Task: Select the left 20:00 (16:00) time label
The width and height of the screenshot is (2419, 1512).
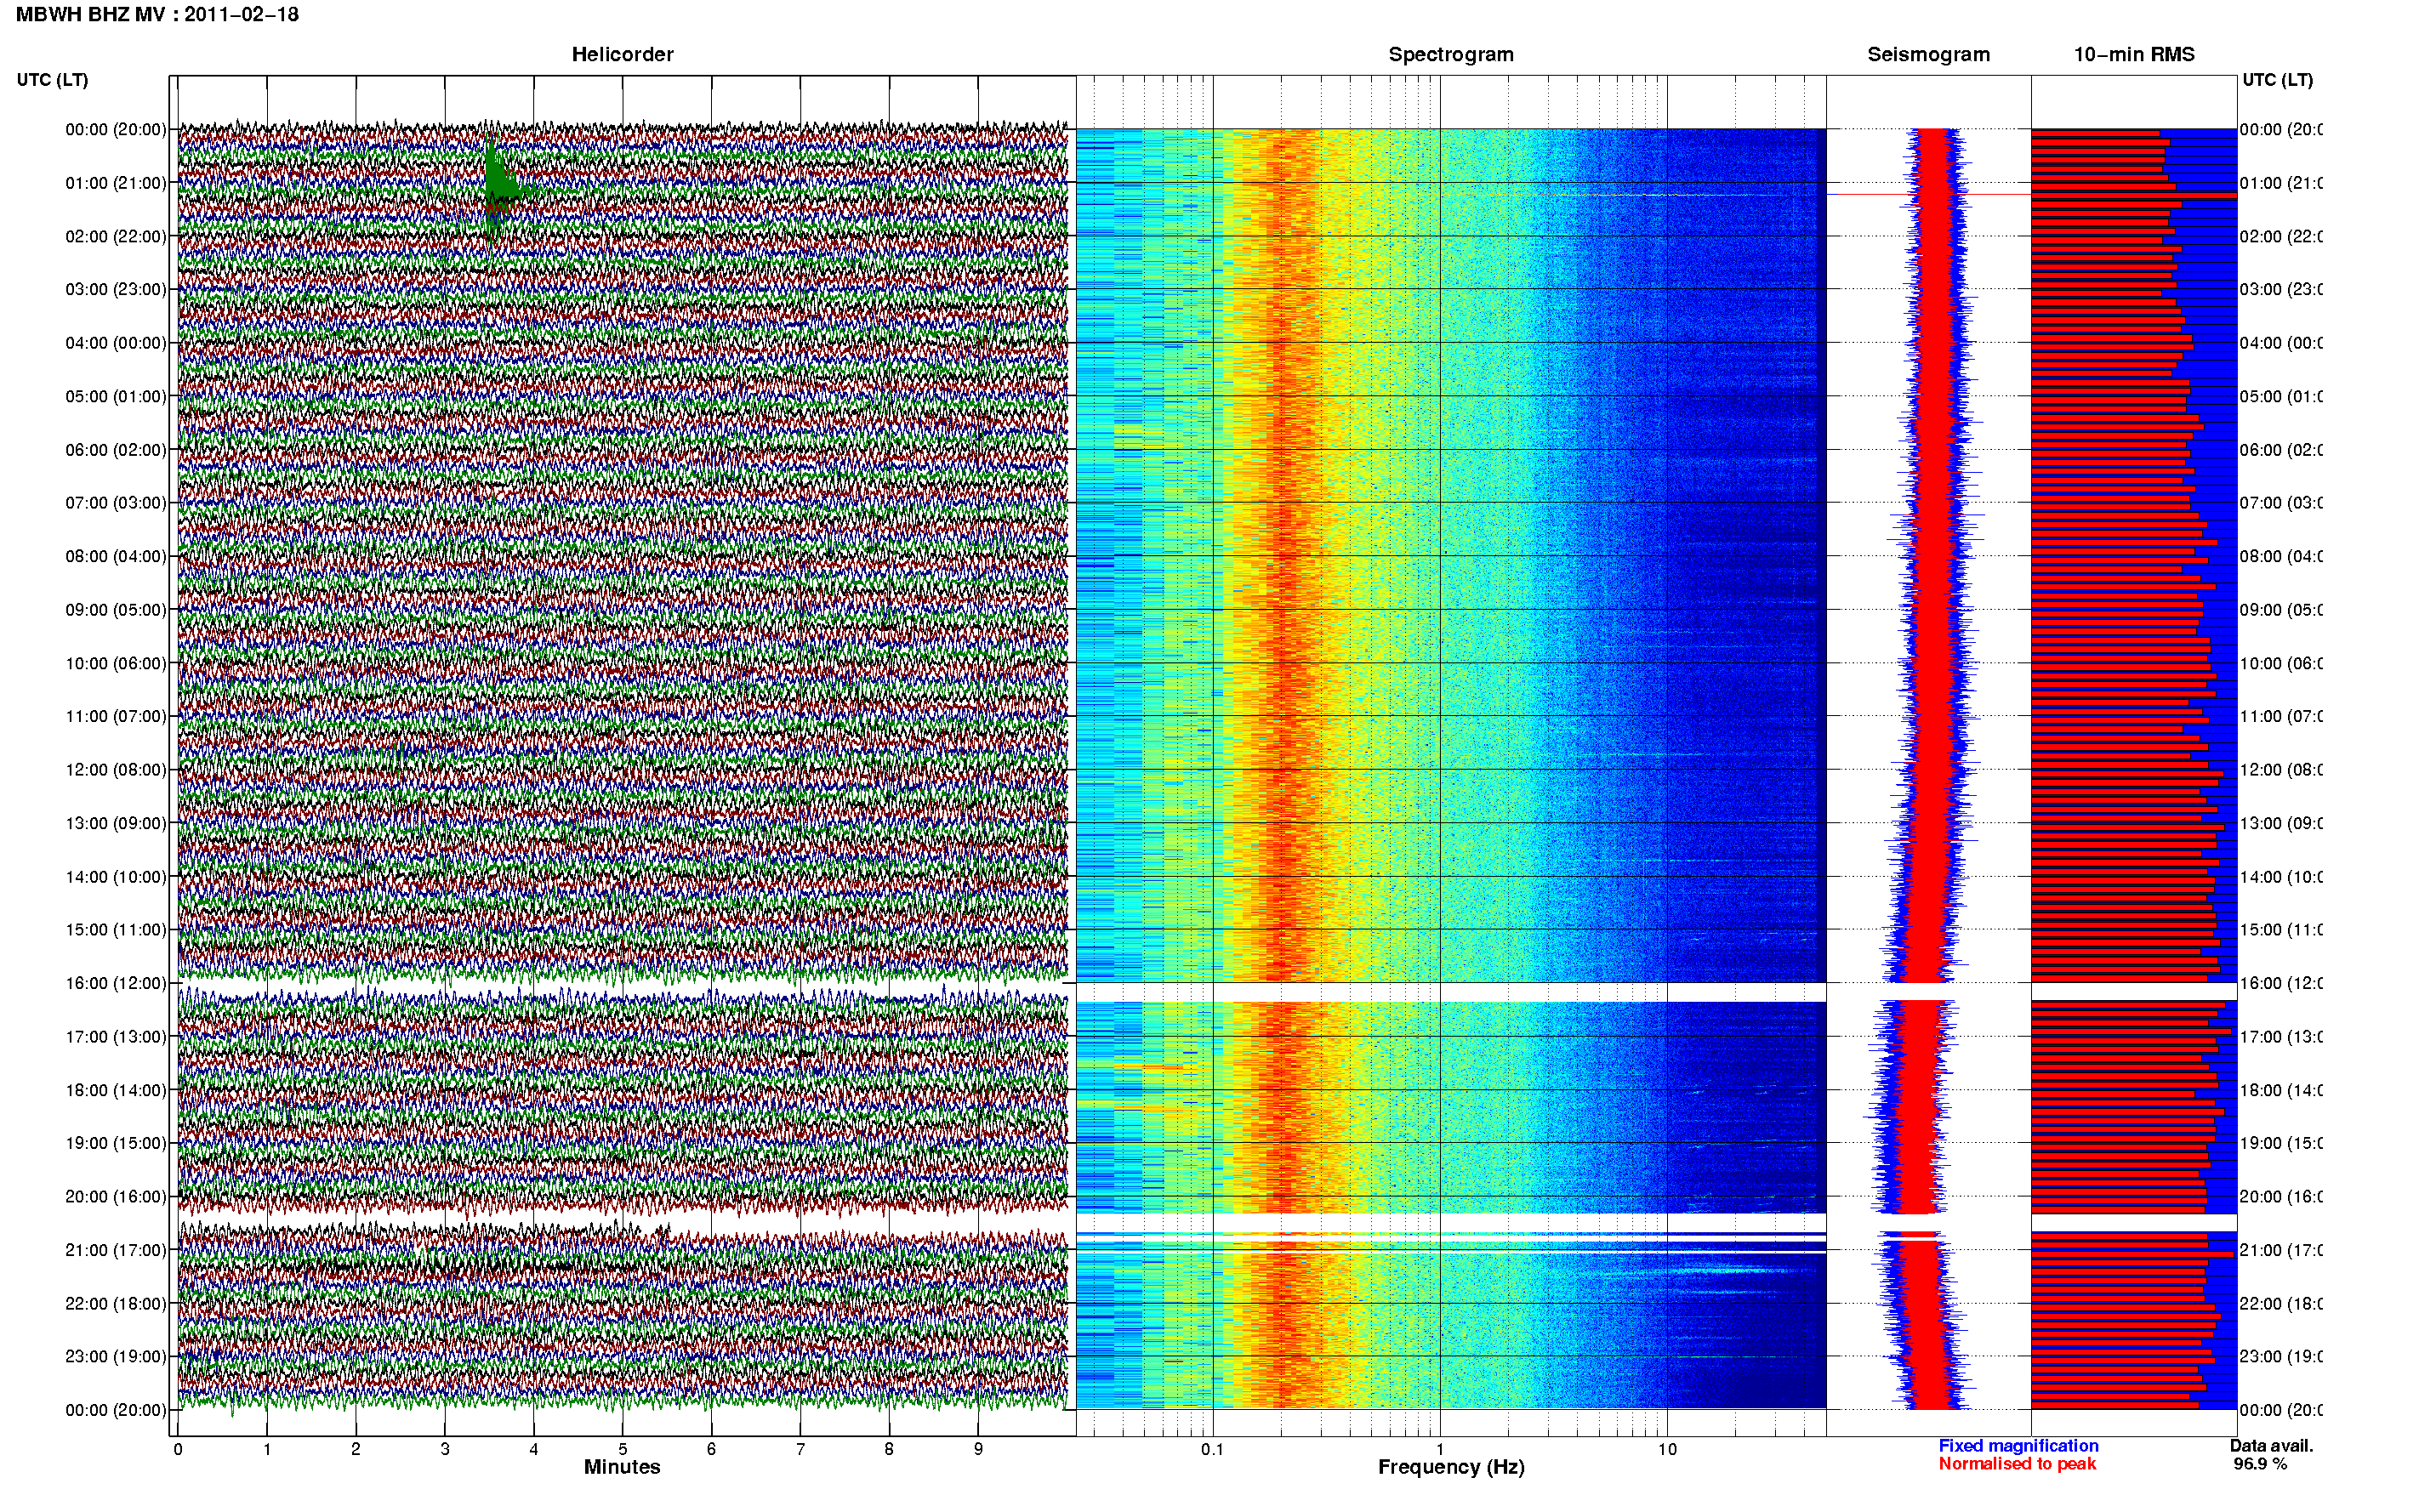Action: [116, 1196]
